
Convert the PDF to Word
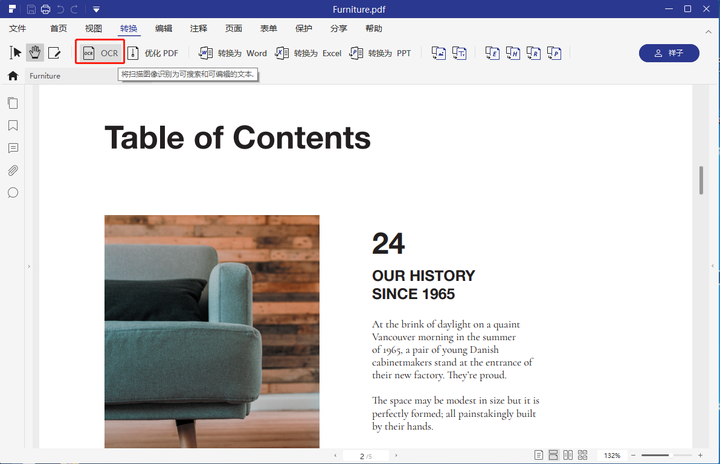tap(232, 53)
